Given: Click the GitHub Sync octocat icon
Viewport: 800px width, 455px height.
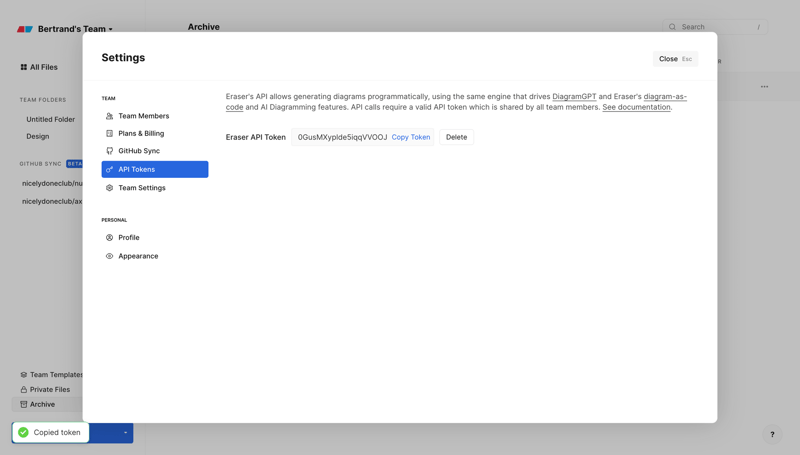Looking at the screenshot, I should [x=109, y=150].
